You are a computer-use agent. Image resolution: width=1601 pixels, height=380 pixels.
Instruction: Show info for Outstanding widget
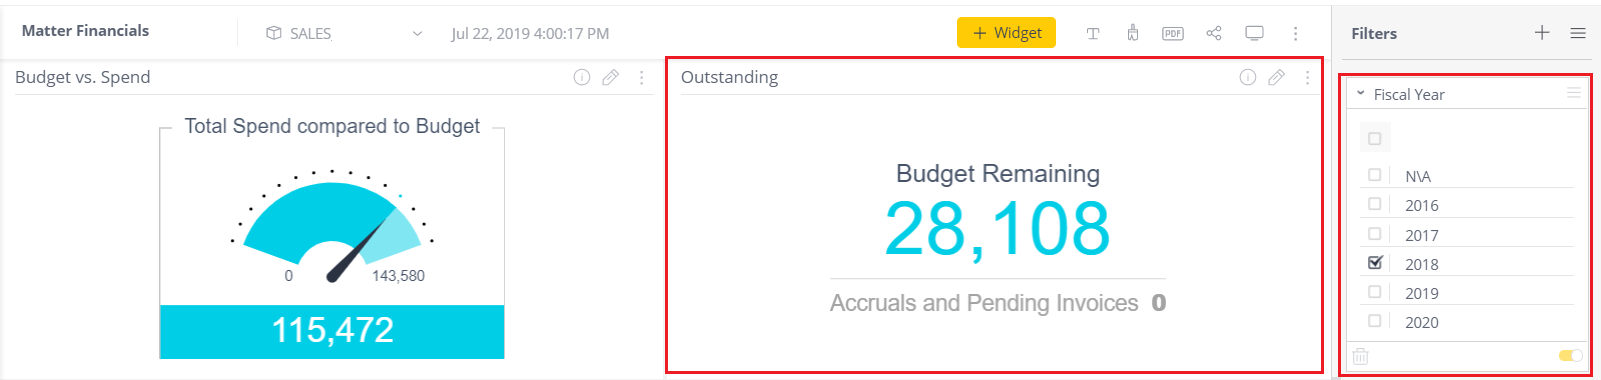pos(1248,77)
